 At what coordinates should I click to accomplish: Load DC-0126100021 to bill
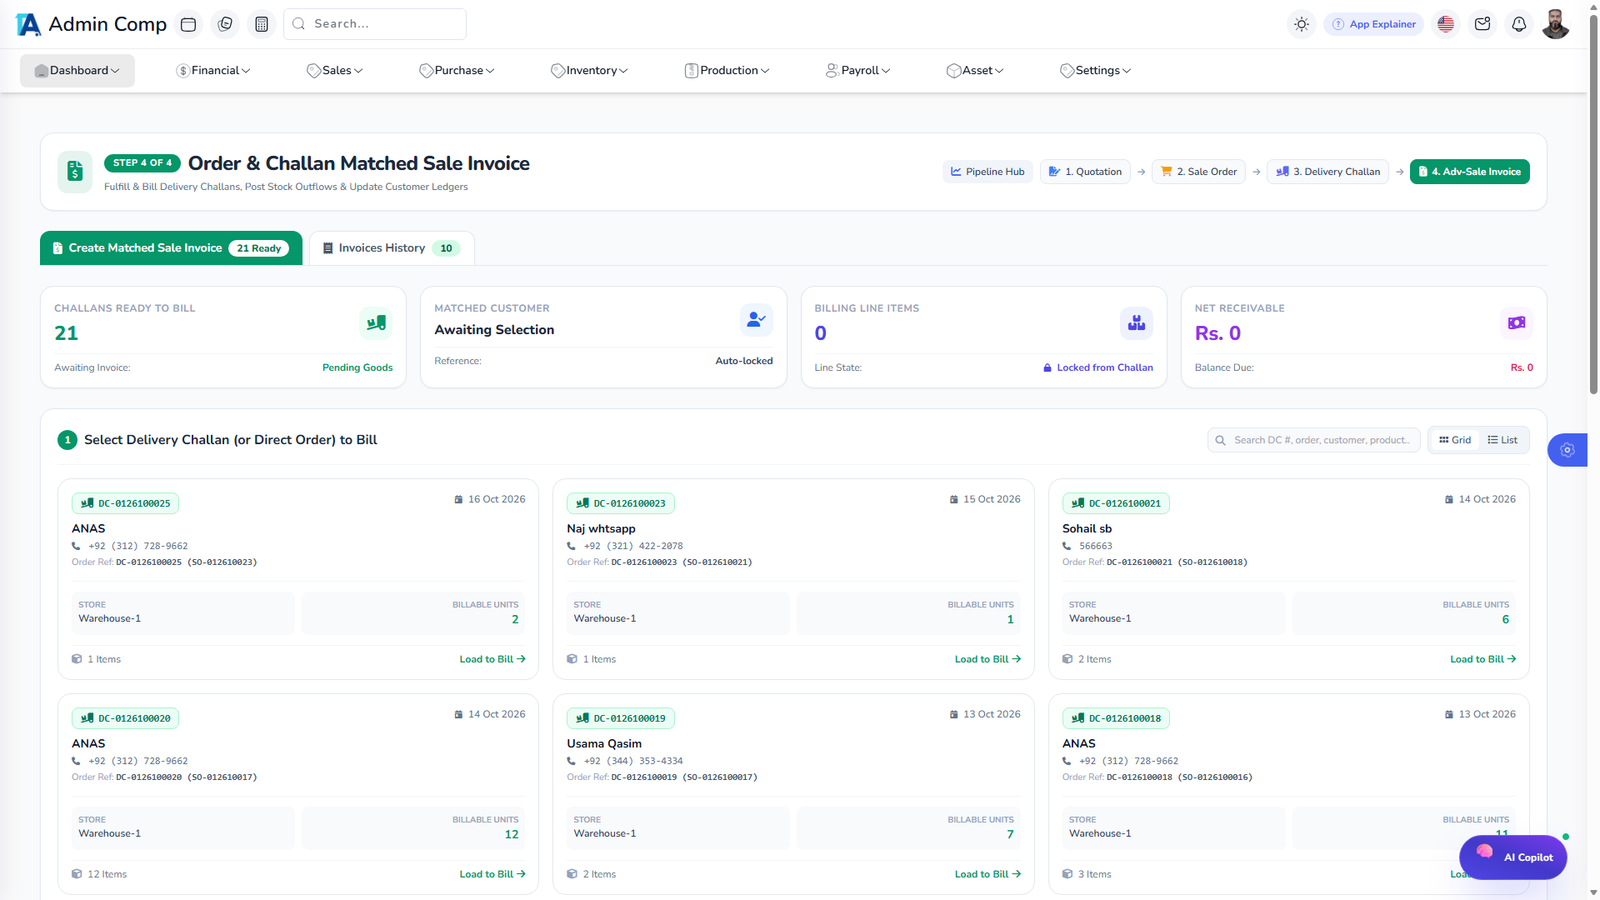click(x=1483, y=659)
